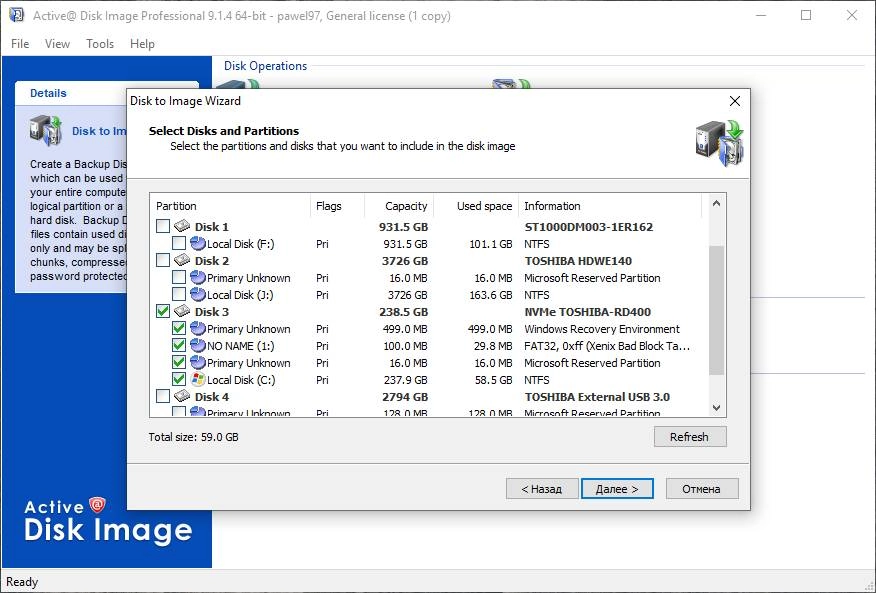876x593 pixels.
Task: Click the Information column header
Action: 610,206
